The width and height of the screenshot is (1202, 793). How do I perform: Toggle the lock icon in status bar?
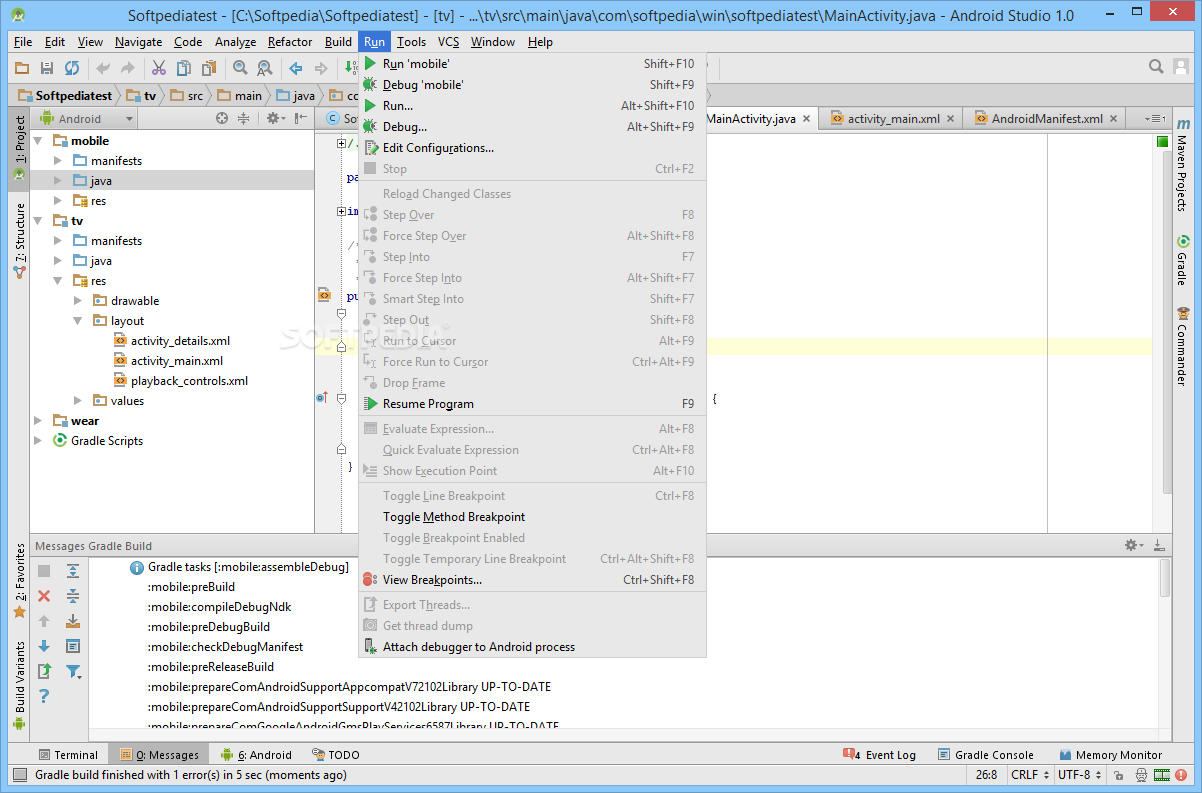point(1117,774)
